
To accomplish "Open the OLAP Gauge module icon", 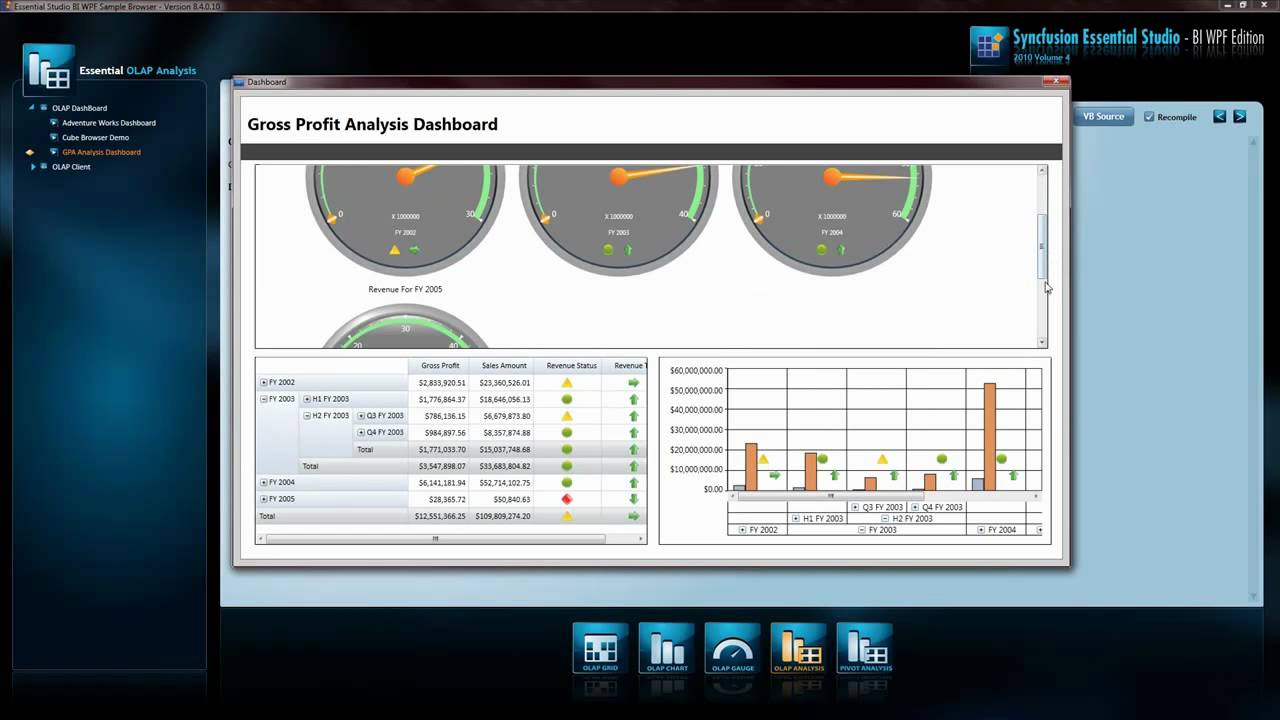I will coord(732,648).
